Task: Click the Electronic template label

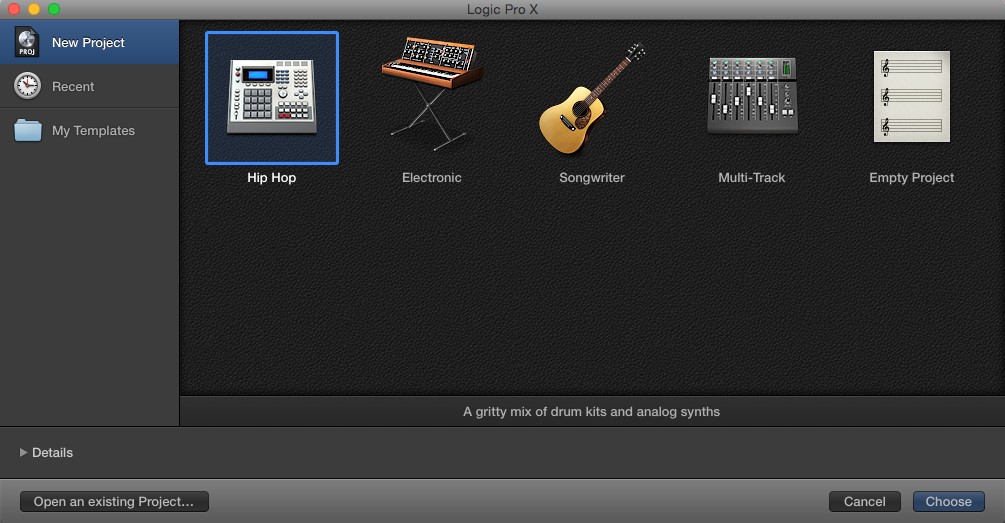Action: [432, 178]
